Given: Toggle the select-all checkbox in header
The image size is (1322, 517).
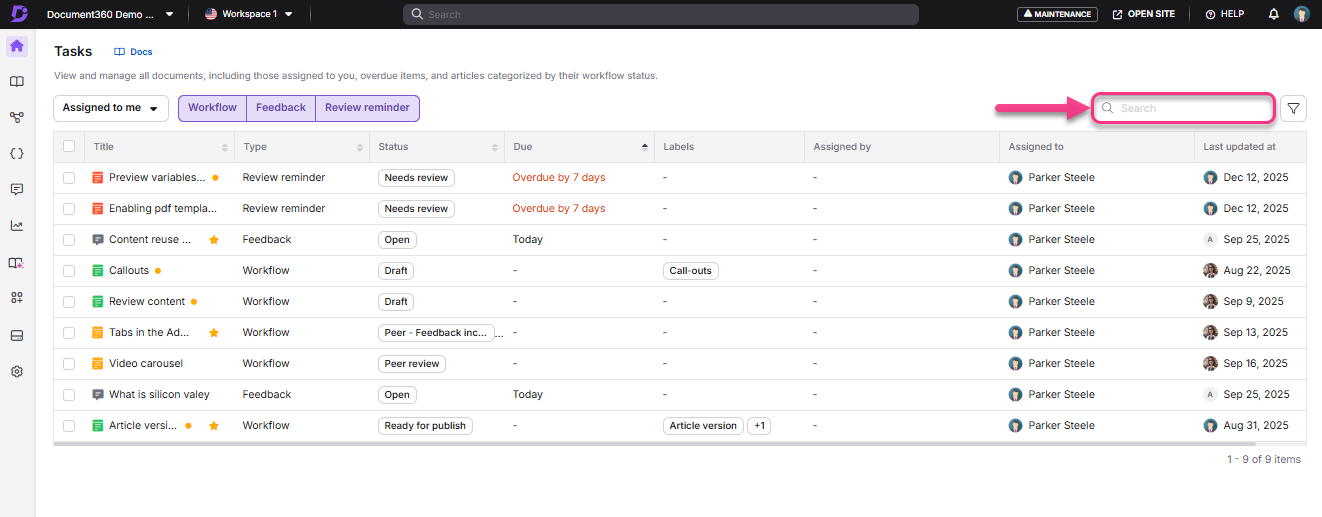Looking at the screenshot, I should pyautogui.click(x=69, y=146).
